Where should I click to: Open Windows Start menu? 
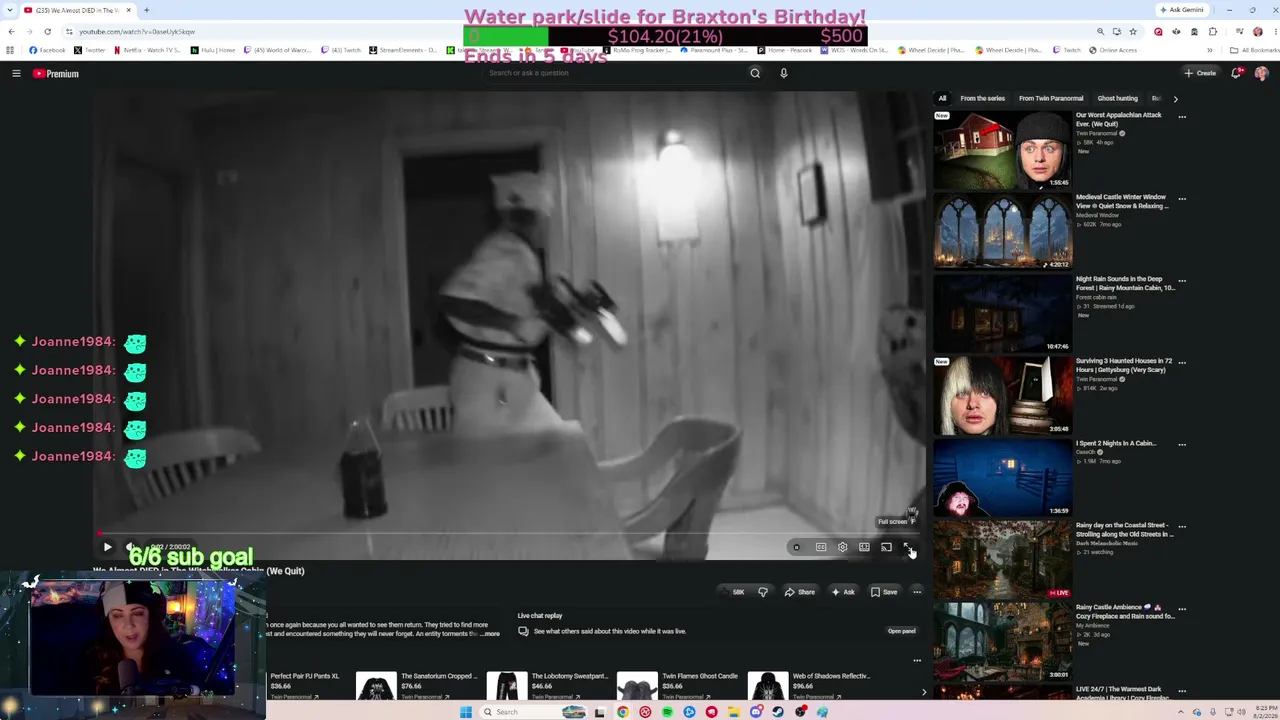(x=466, y=712)
